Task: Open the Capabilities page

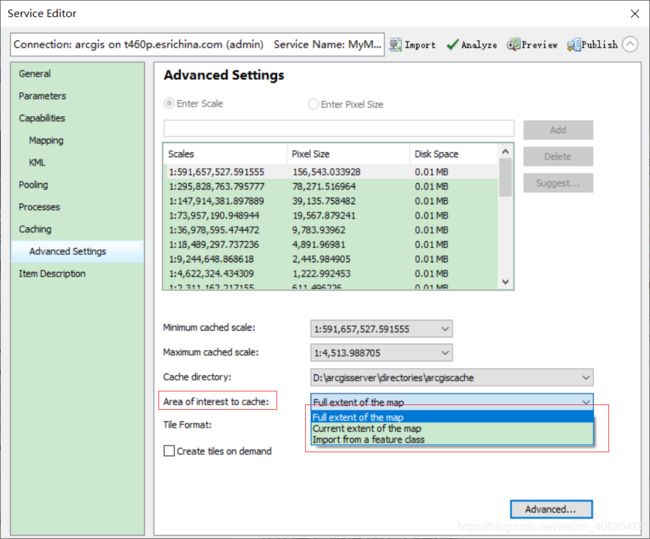Action: point(42,118)
